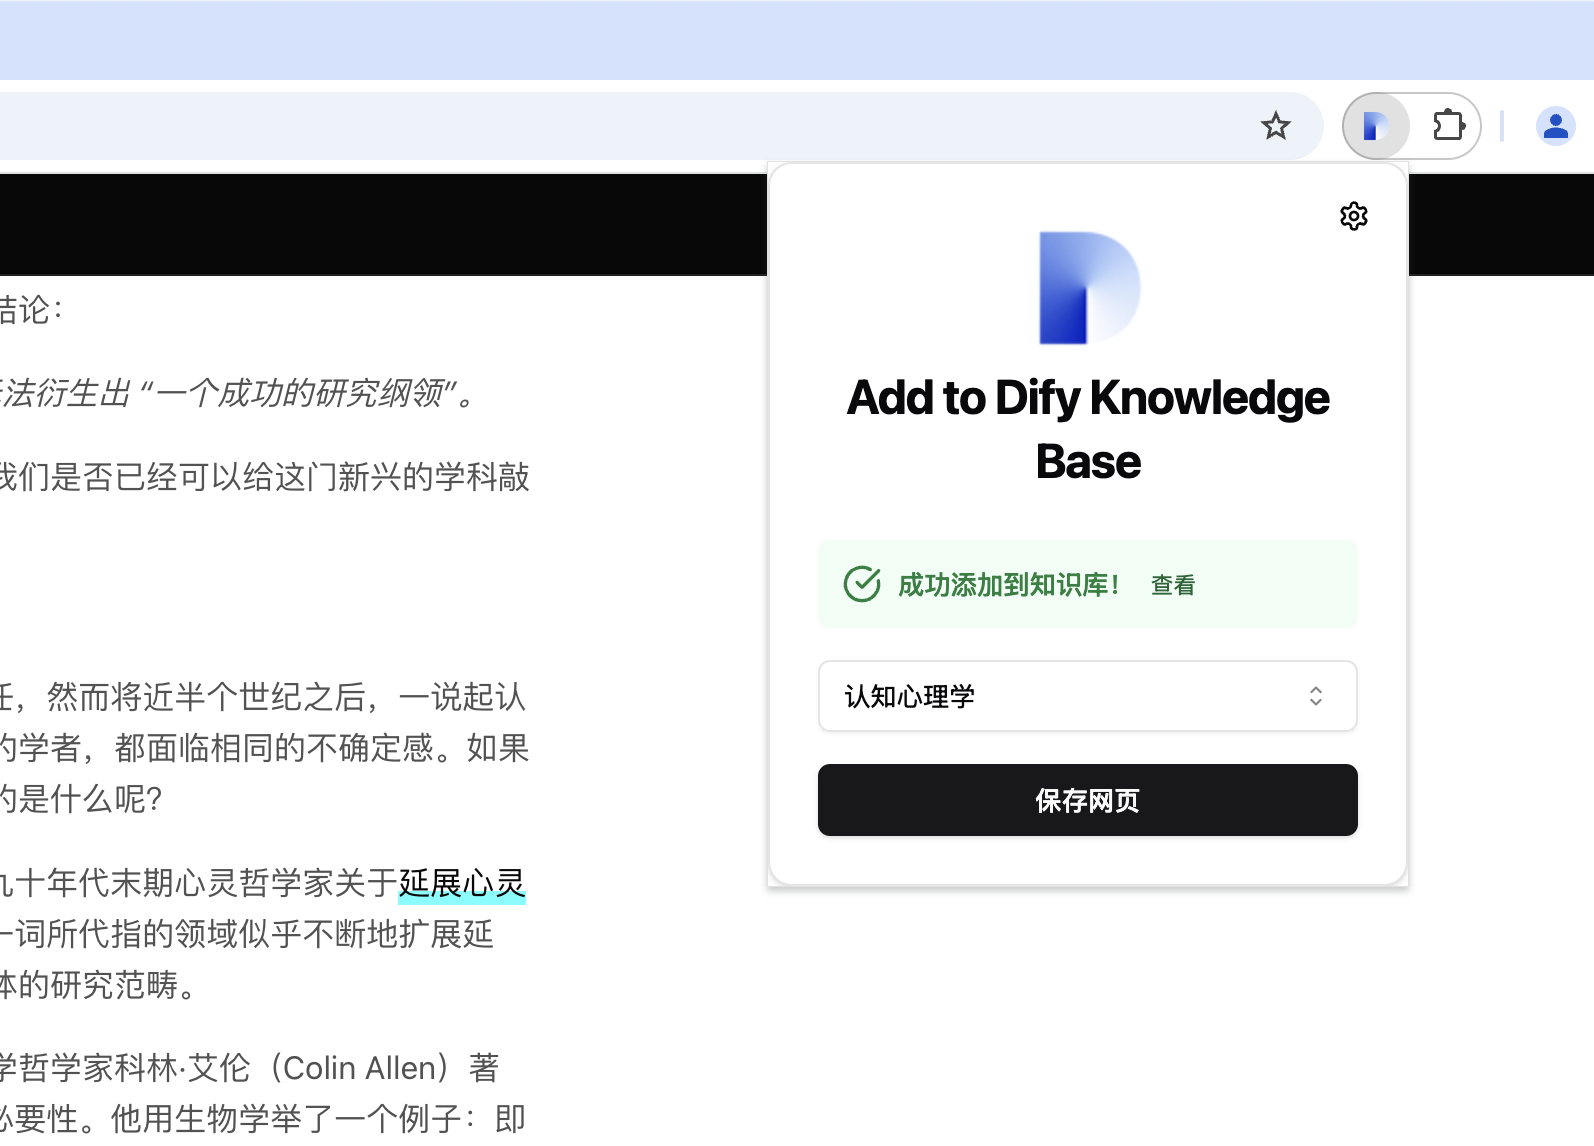Open the browser profile avatar icon
The image size is (1594, 1146).
(x=1555, y=126)
